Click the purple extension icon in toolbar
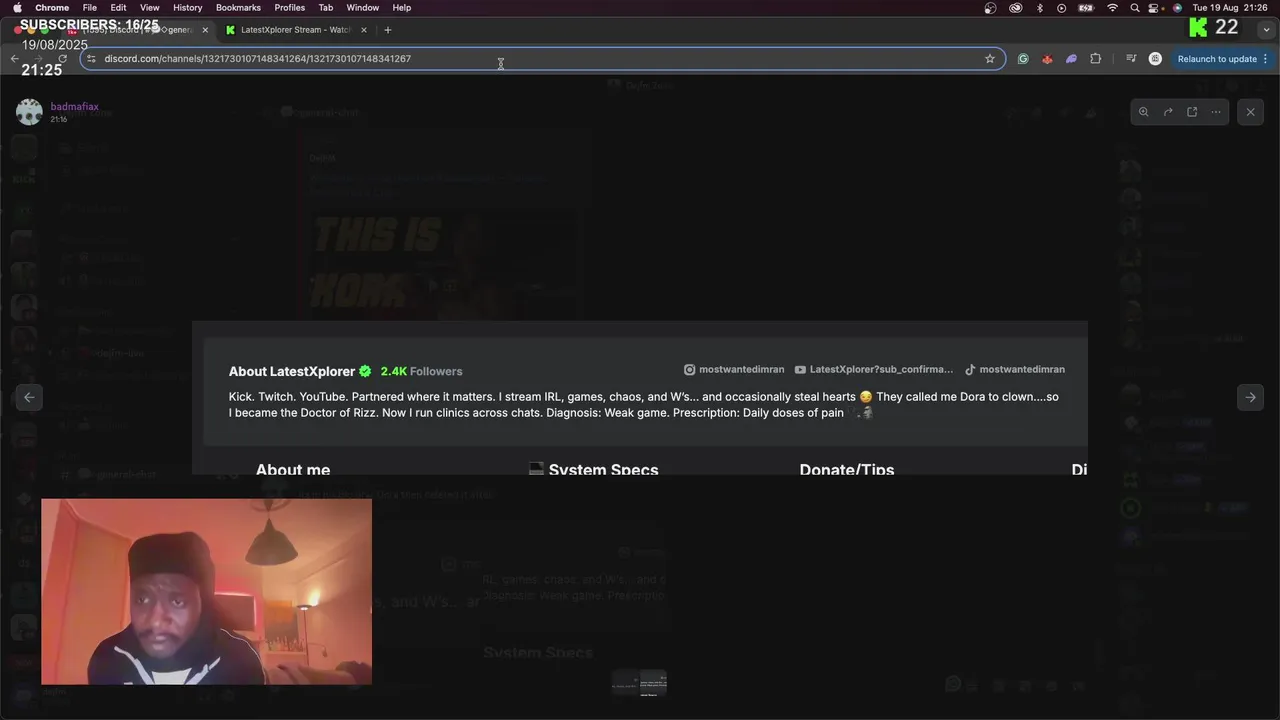This screenshot has width=1280, height=720. tap(1071, 59)
